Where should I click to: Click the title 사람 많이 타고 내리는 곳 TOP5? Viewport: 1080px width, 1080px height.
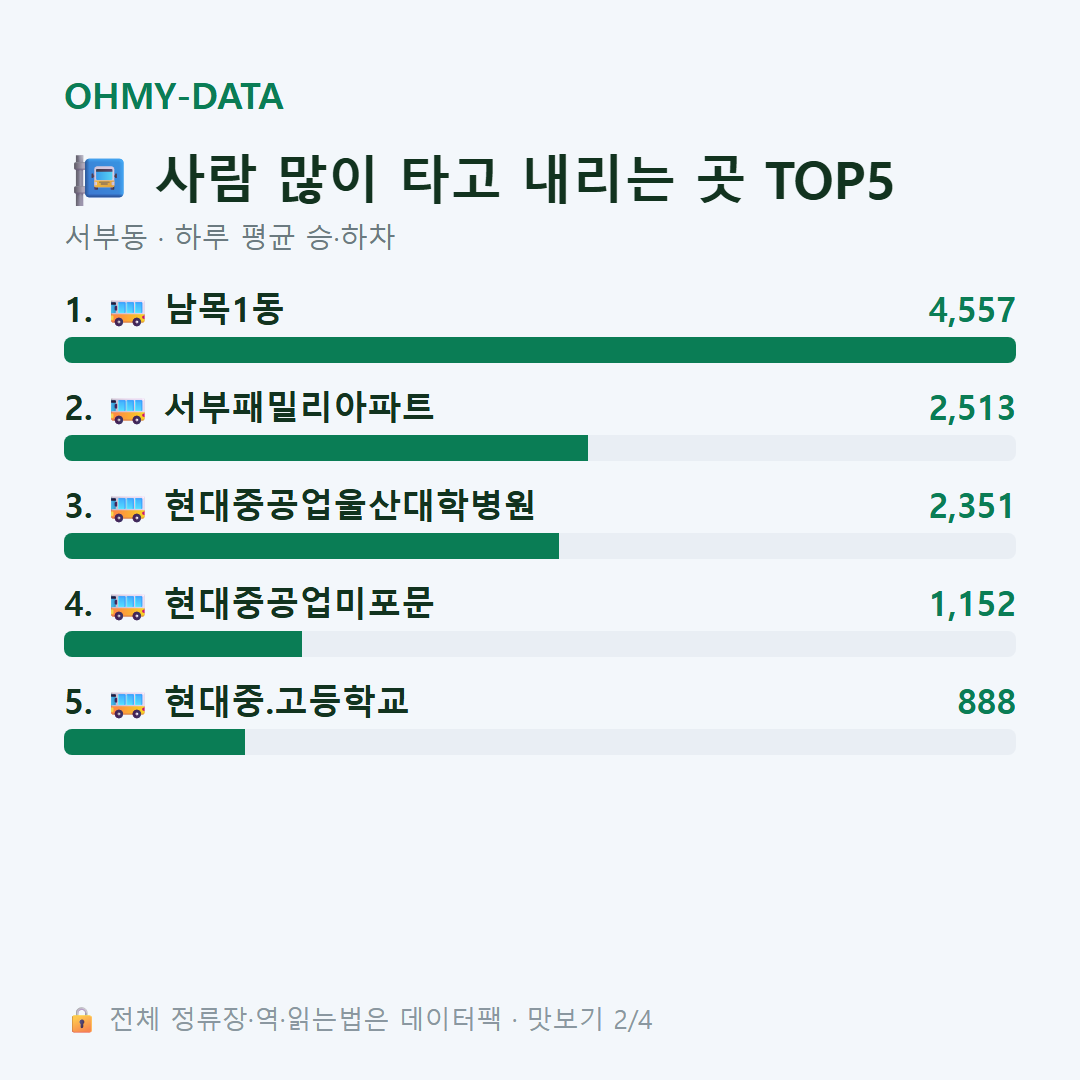point(525,180)
